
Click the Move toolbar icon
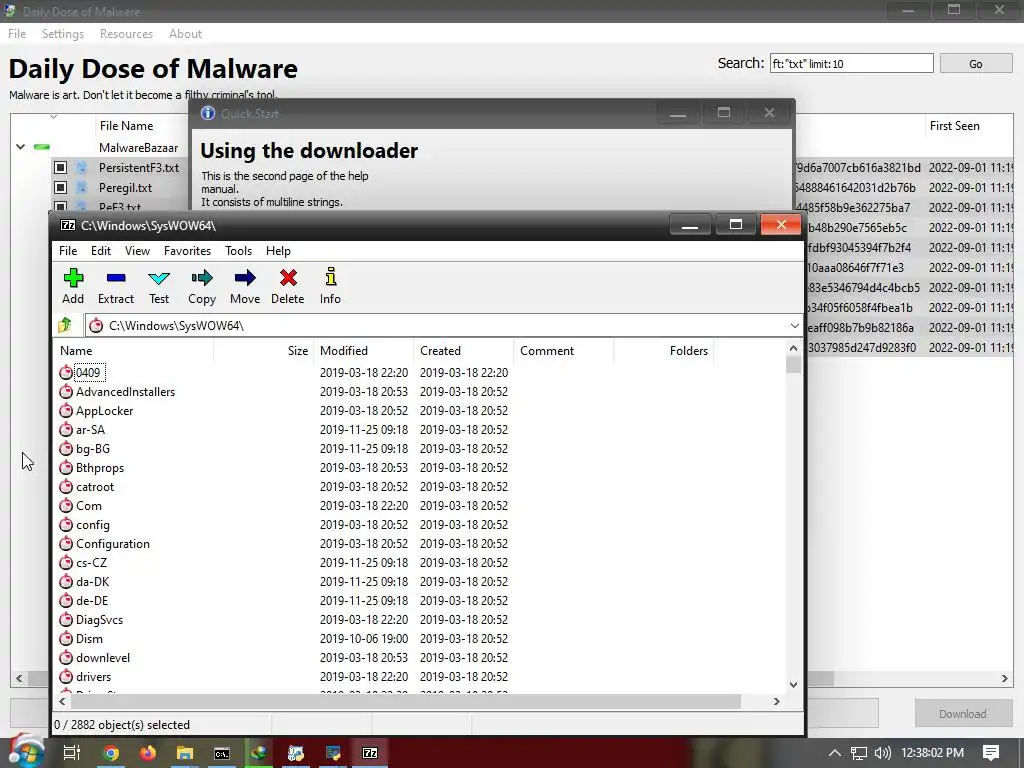click(245, 278)
